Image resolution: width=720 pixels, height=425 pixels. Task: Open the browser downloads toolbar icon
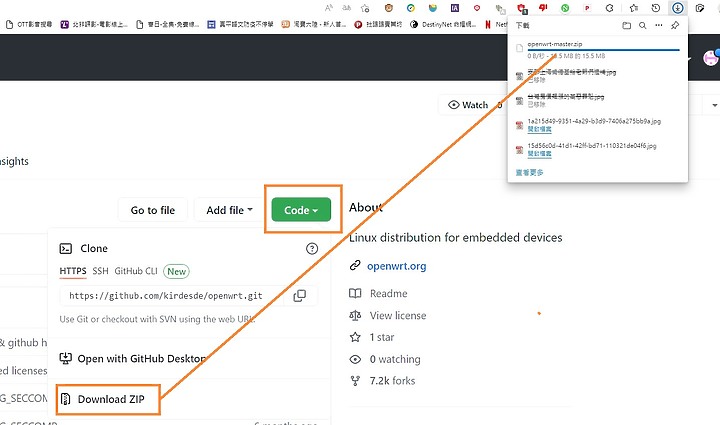pos(677,8)
